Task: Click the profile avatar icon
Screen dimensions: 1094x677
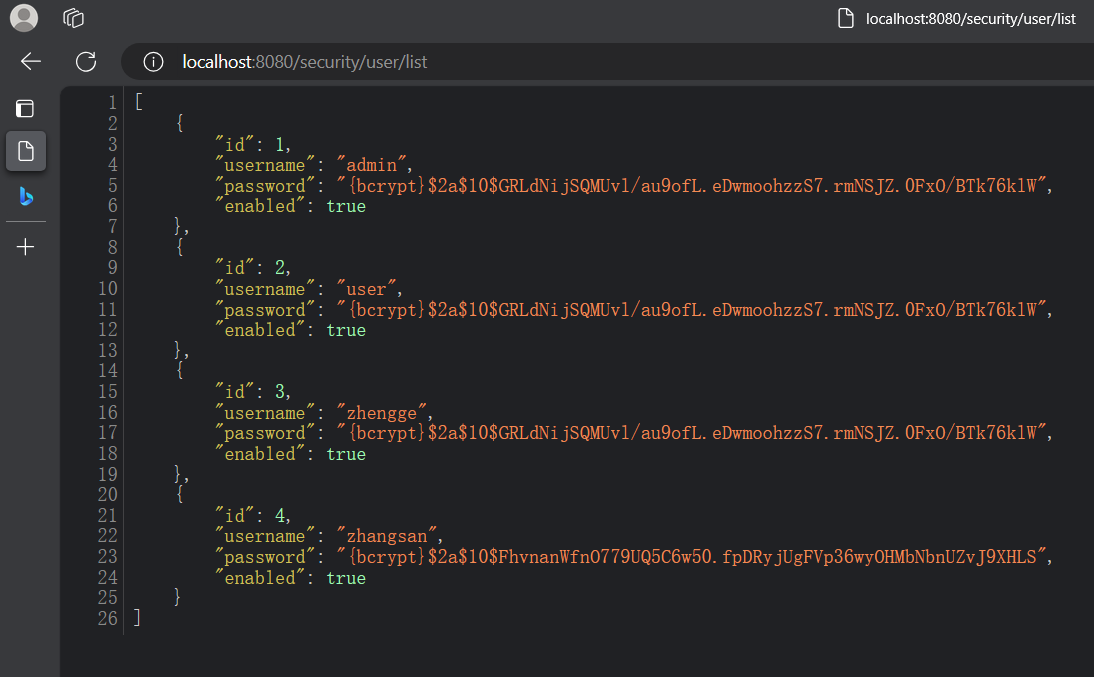Action: [24, 18]
